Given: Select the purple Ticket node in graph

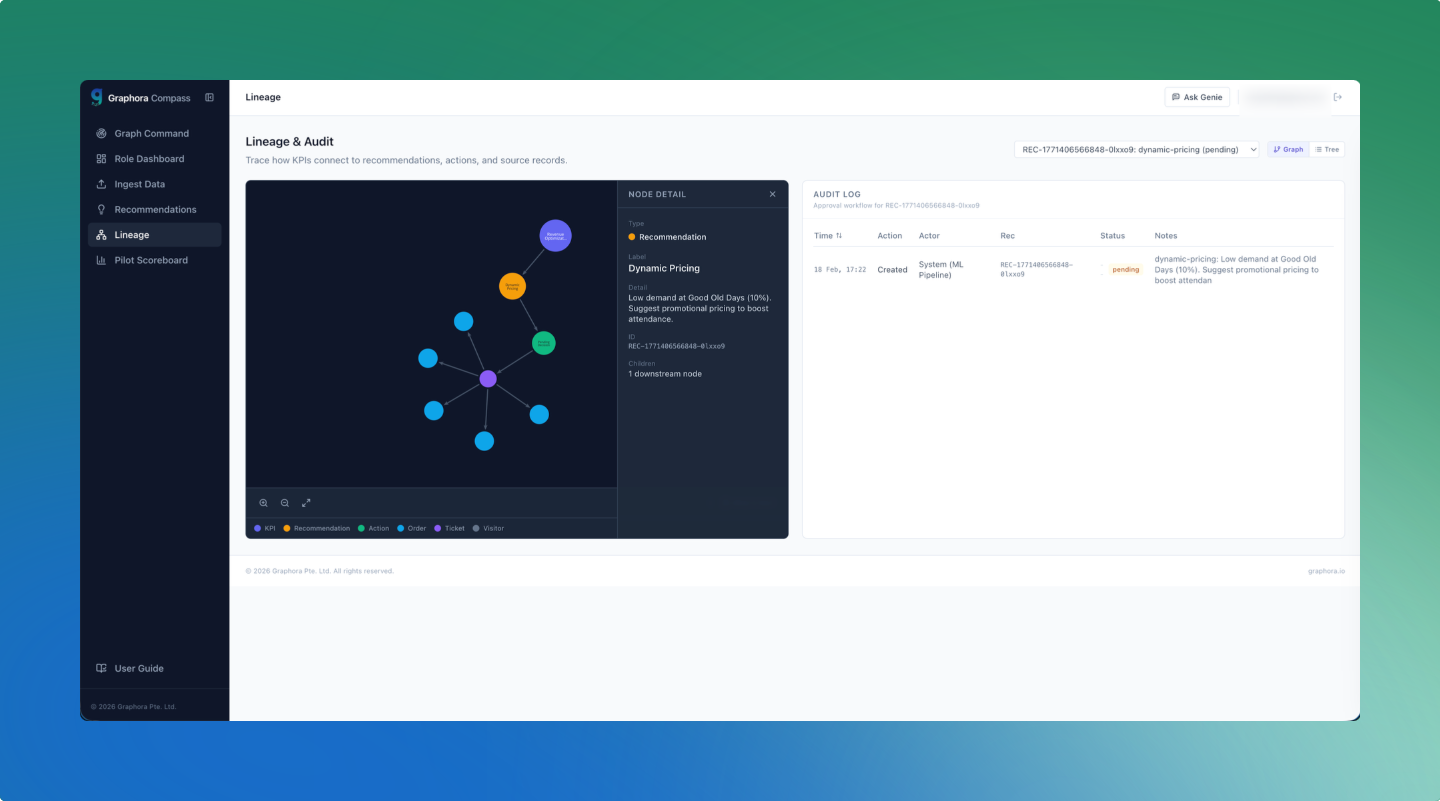Looking at the screenshot, I should pos(488,379).
